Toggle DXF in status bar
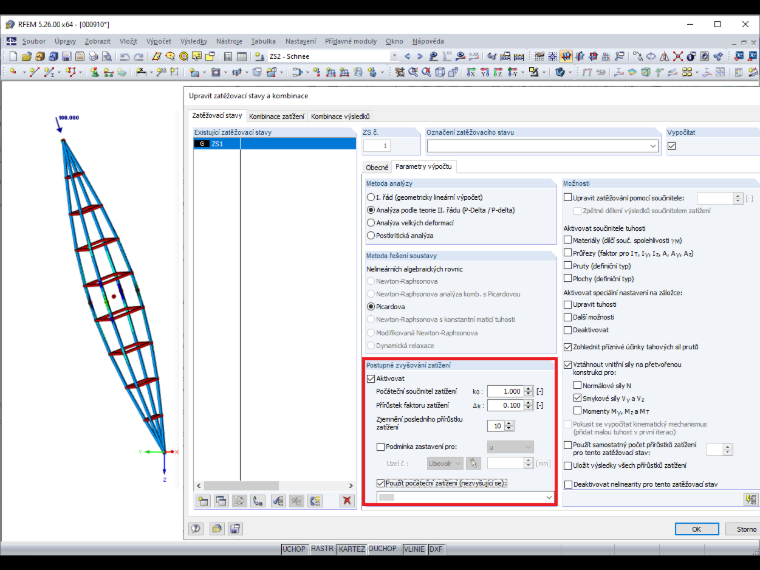This screenshot has height=570, width=760. 435,549
